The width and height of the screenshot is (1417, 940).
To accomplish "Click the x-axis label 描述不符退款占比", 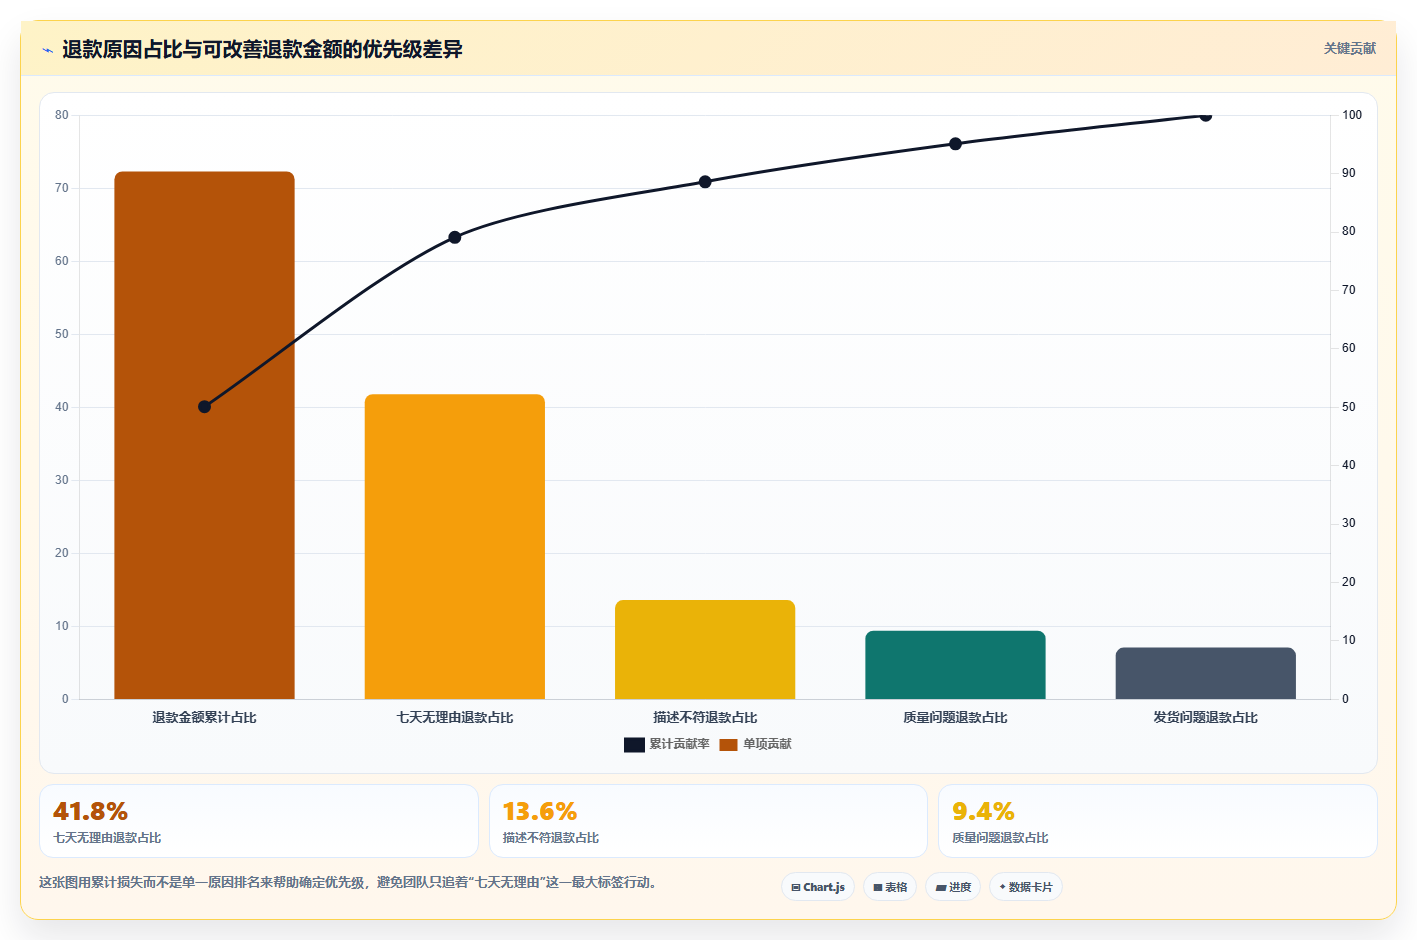I will (x=705, y=717).
